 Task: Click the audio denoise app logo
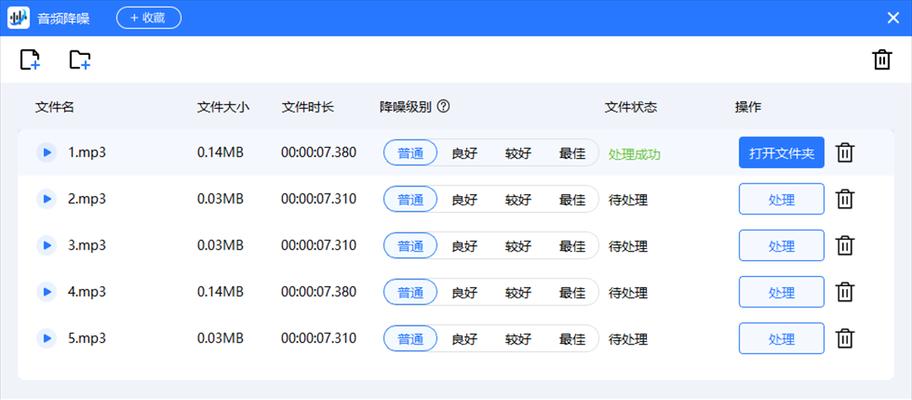pyautogui.click(x=19, y=17)
